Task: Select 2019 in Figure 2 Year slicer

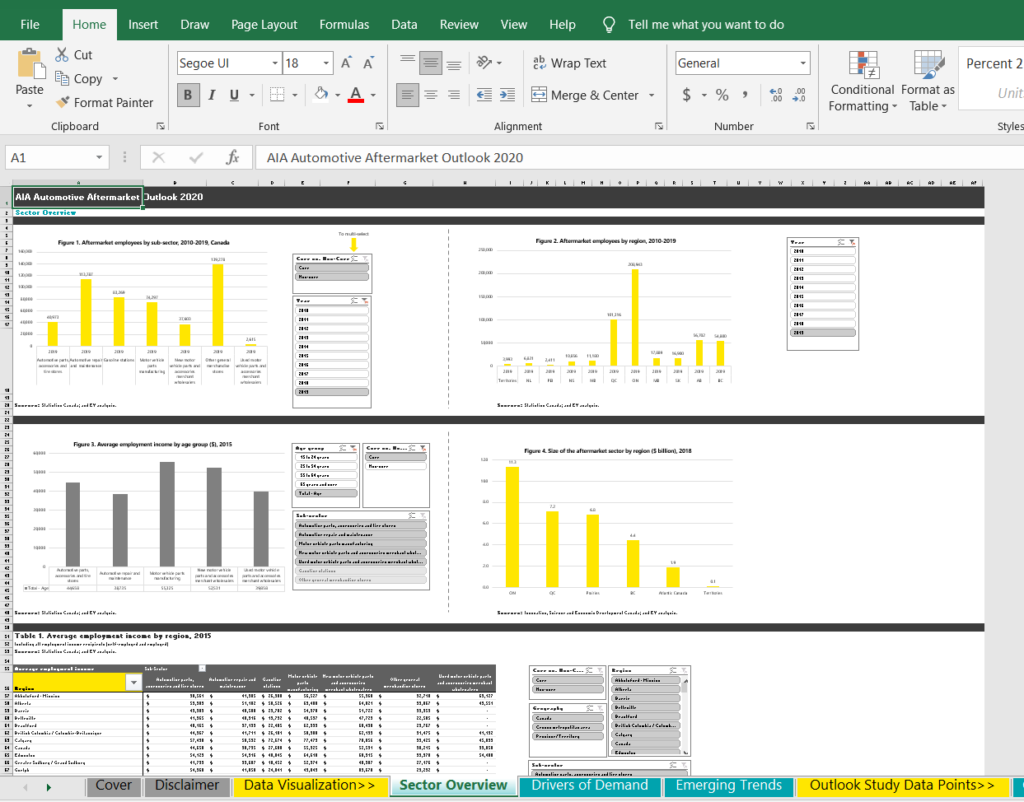Action: [821, 332]
